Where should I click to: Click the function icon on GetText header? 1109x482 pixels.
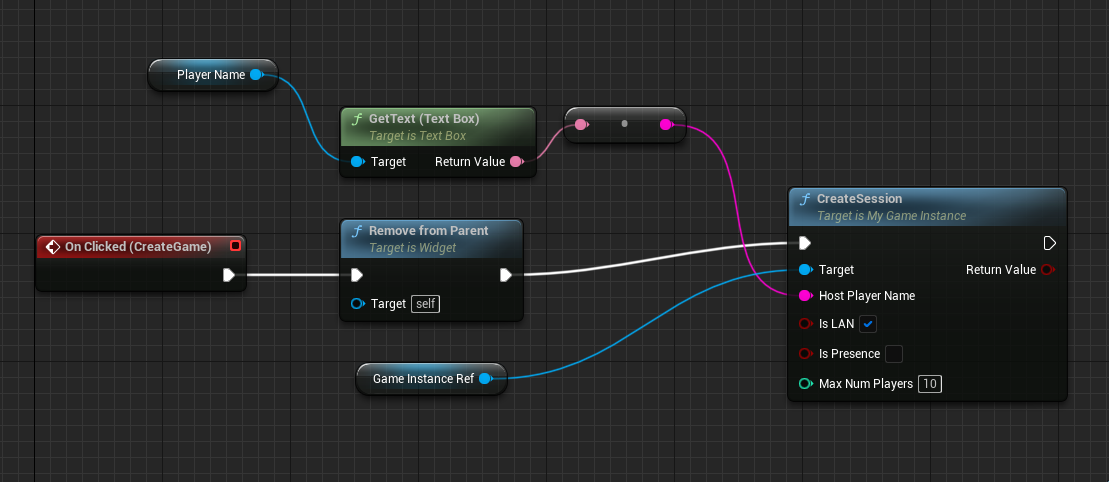pyautogui.click(x=357, y=120)
